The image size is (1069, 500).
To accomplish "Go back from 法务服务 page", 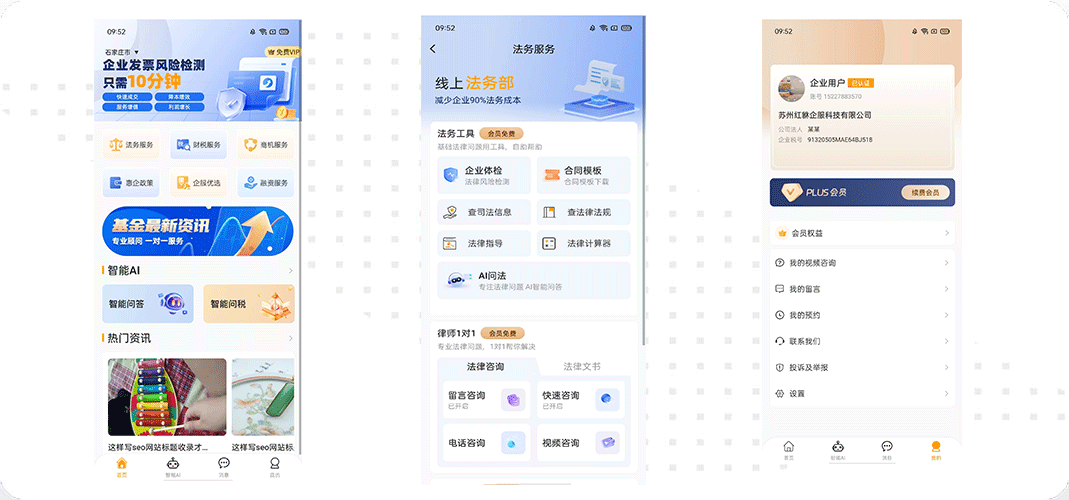I will click(x=433, y=49).
